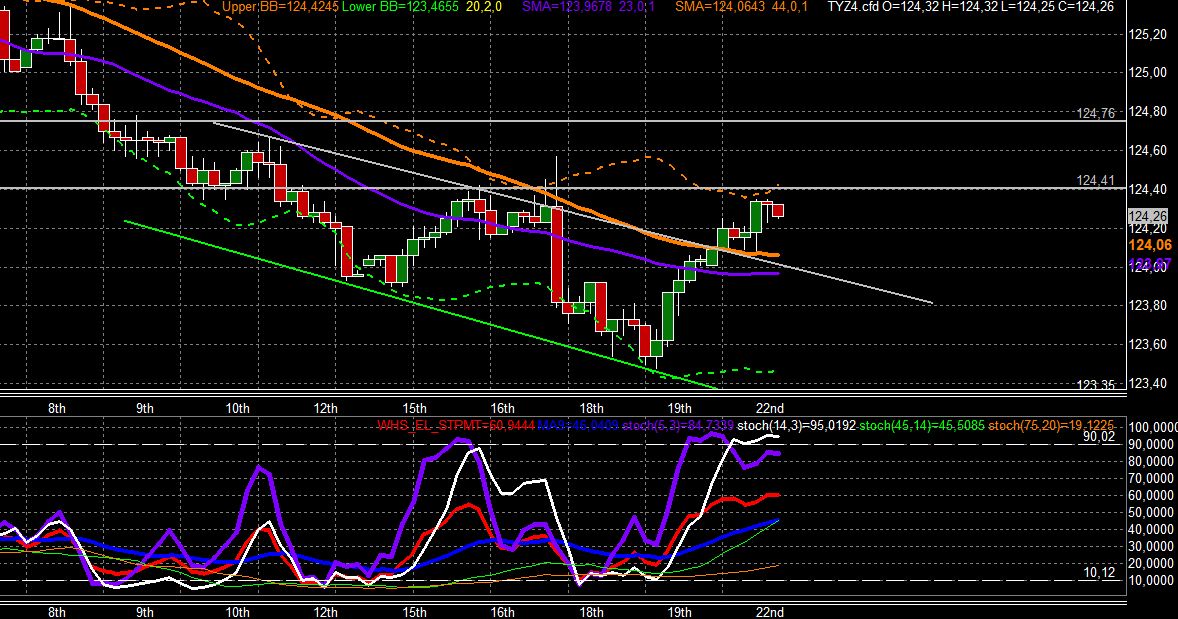The image size is (1178, 619).
Task: Click the 40,0000 indicator axis label
Action: click(x=1153, y=530)
